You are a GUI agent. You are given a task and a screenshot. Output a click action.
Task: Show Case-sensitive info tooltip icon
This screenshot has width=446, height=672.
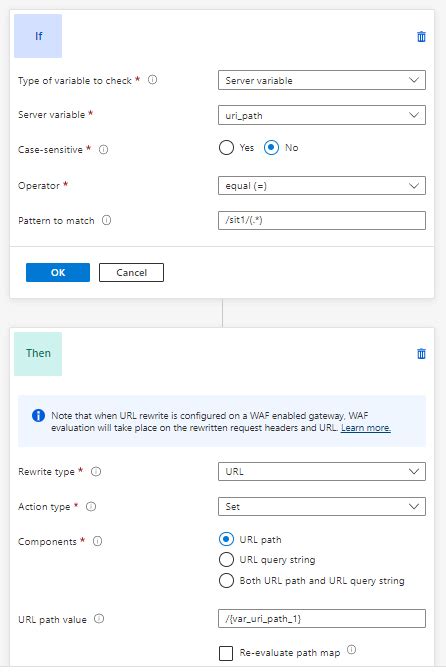pos(104,150)
